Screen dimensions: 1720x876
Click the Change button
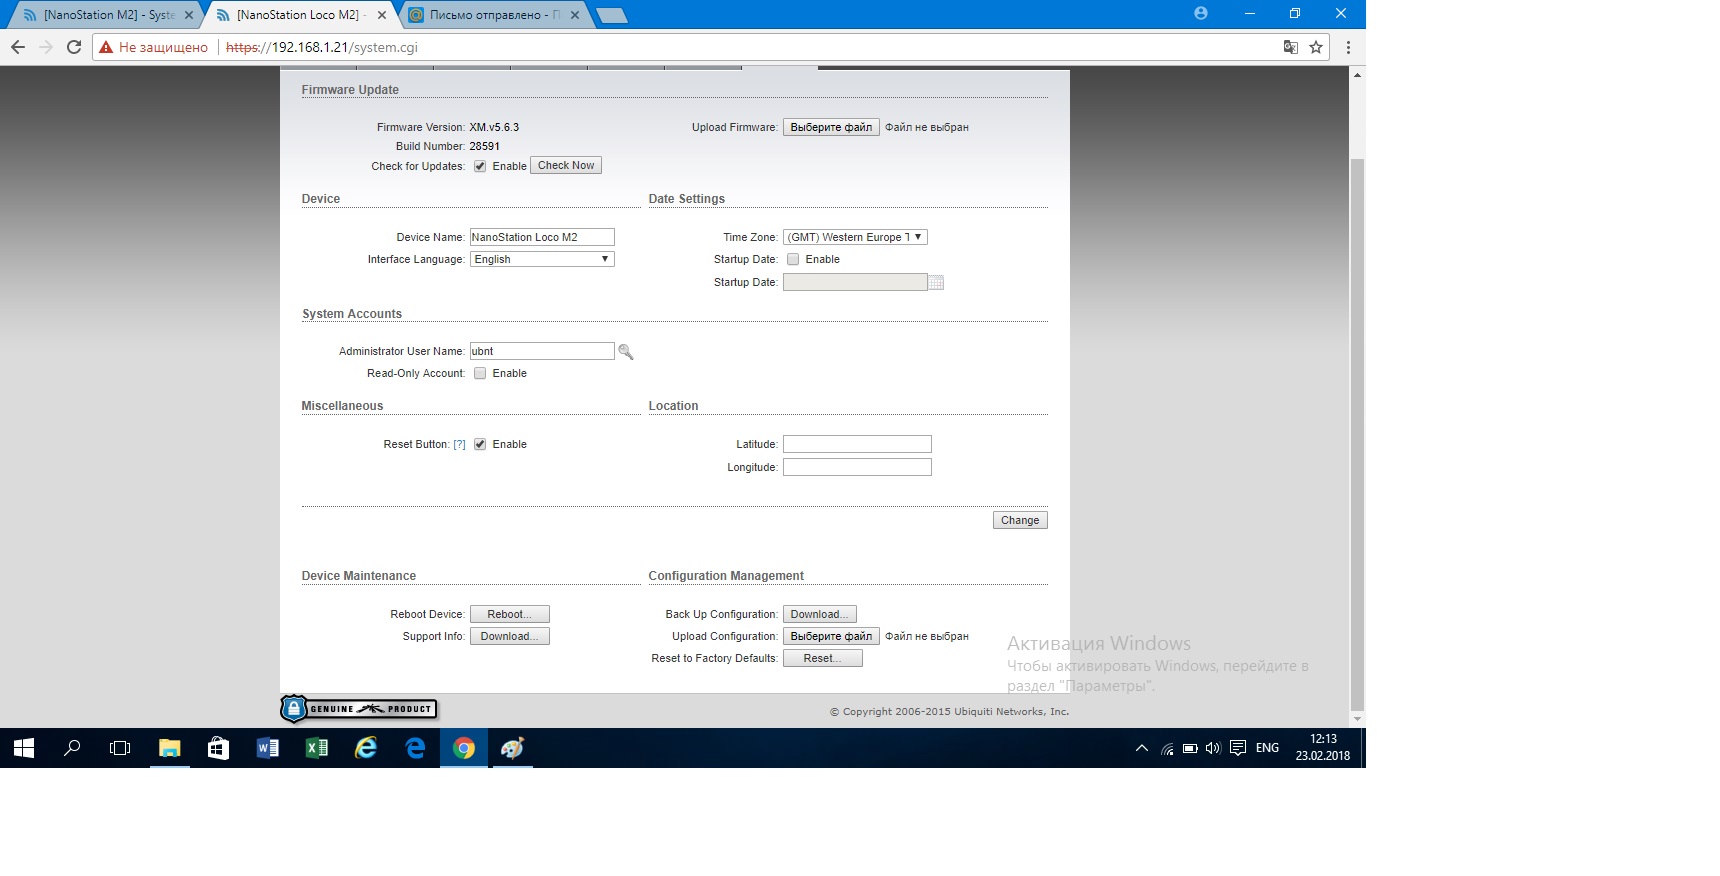click(1020, 520)
